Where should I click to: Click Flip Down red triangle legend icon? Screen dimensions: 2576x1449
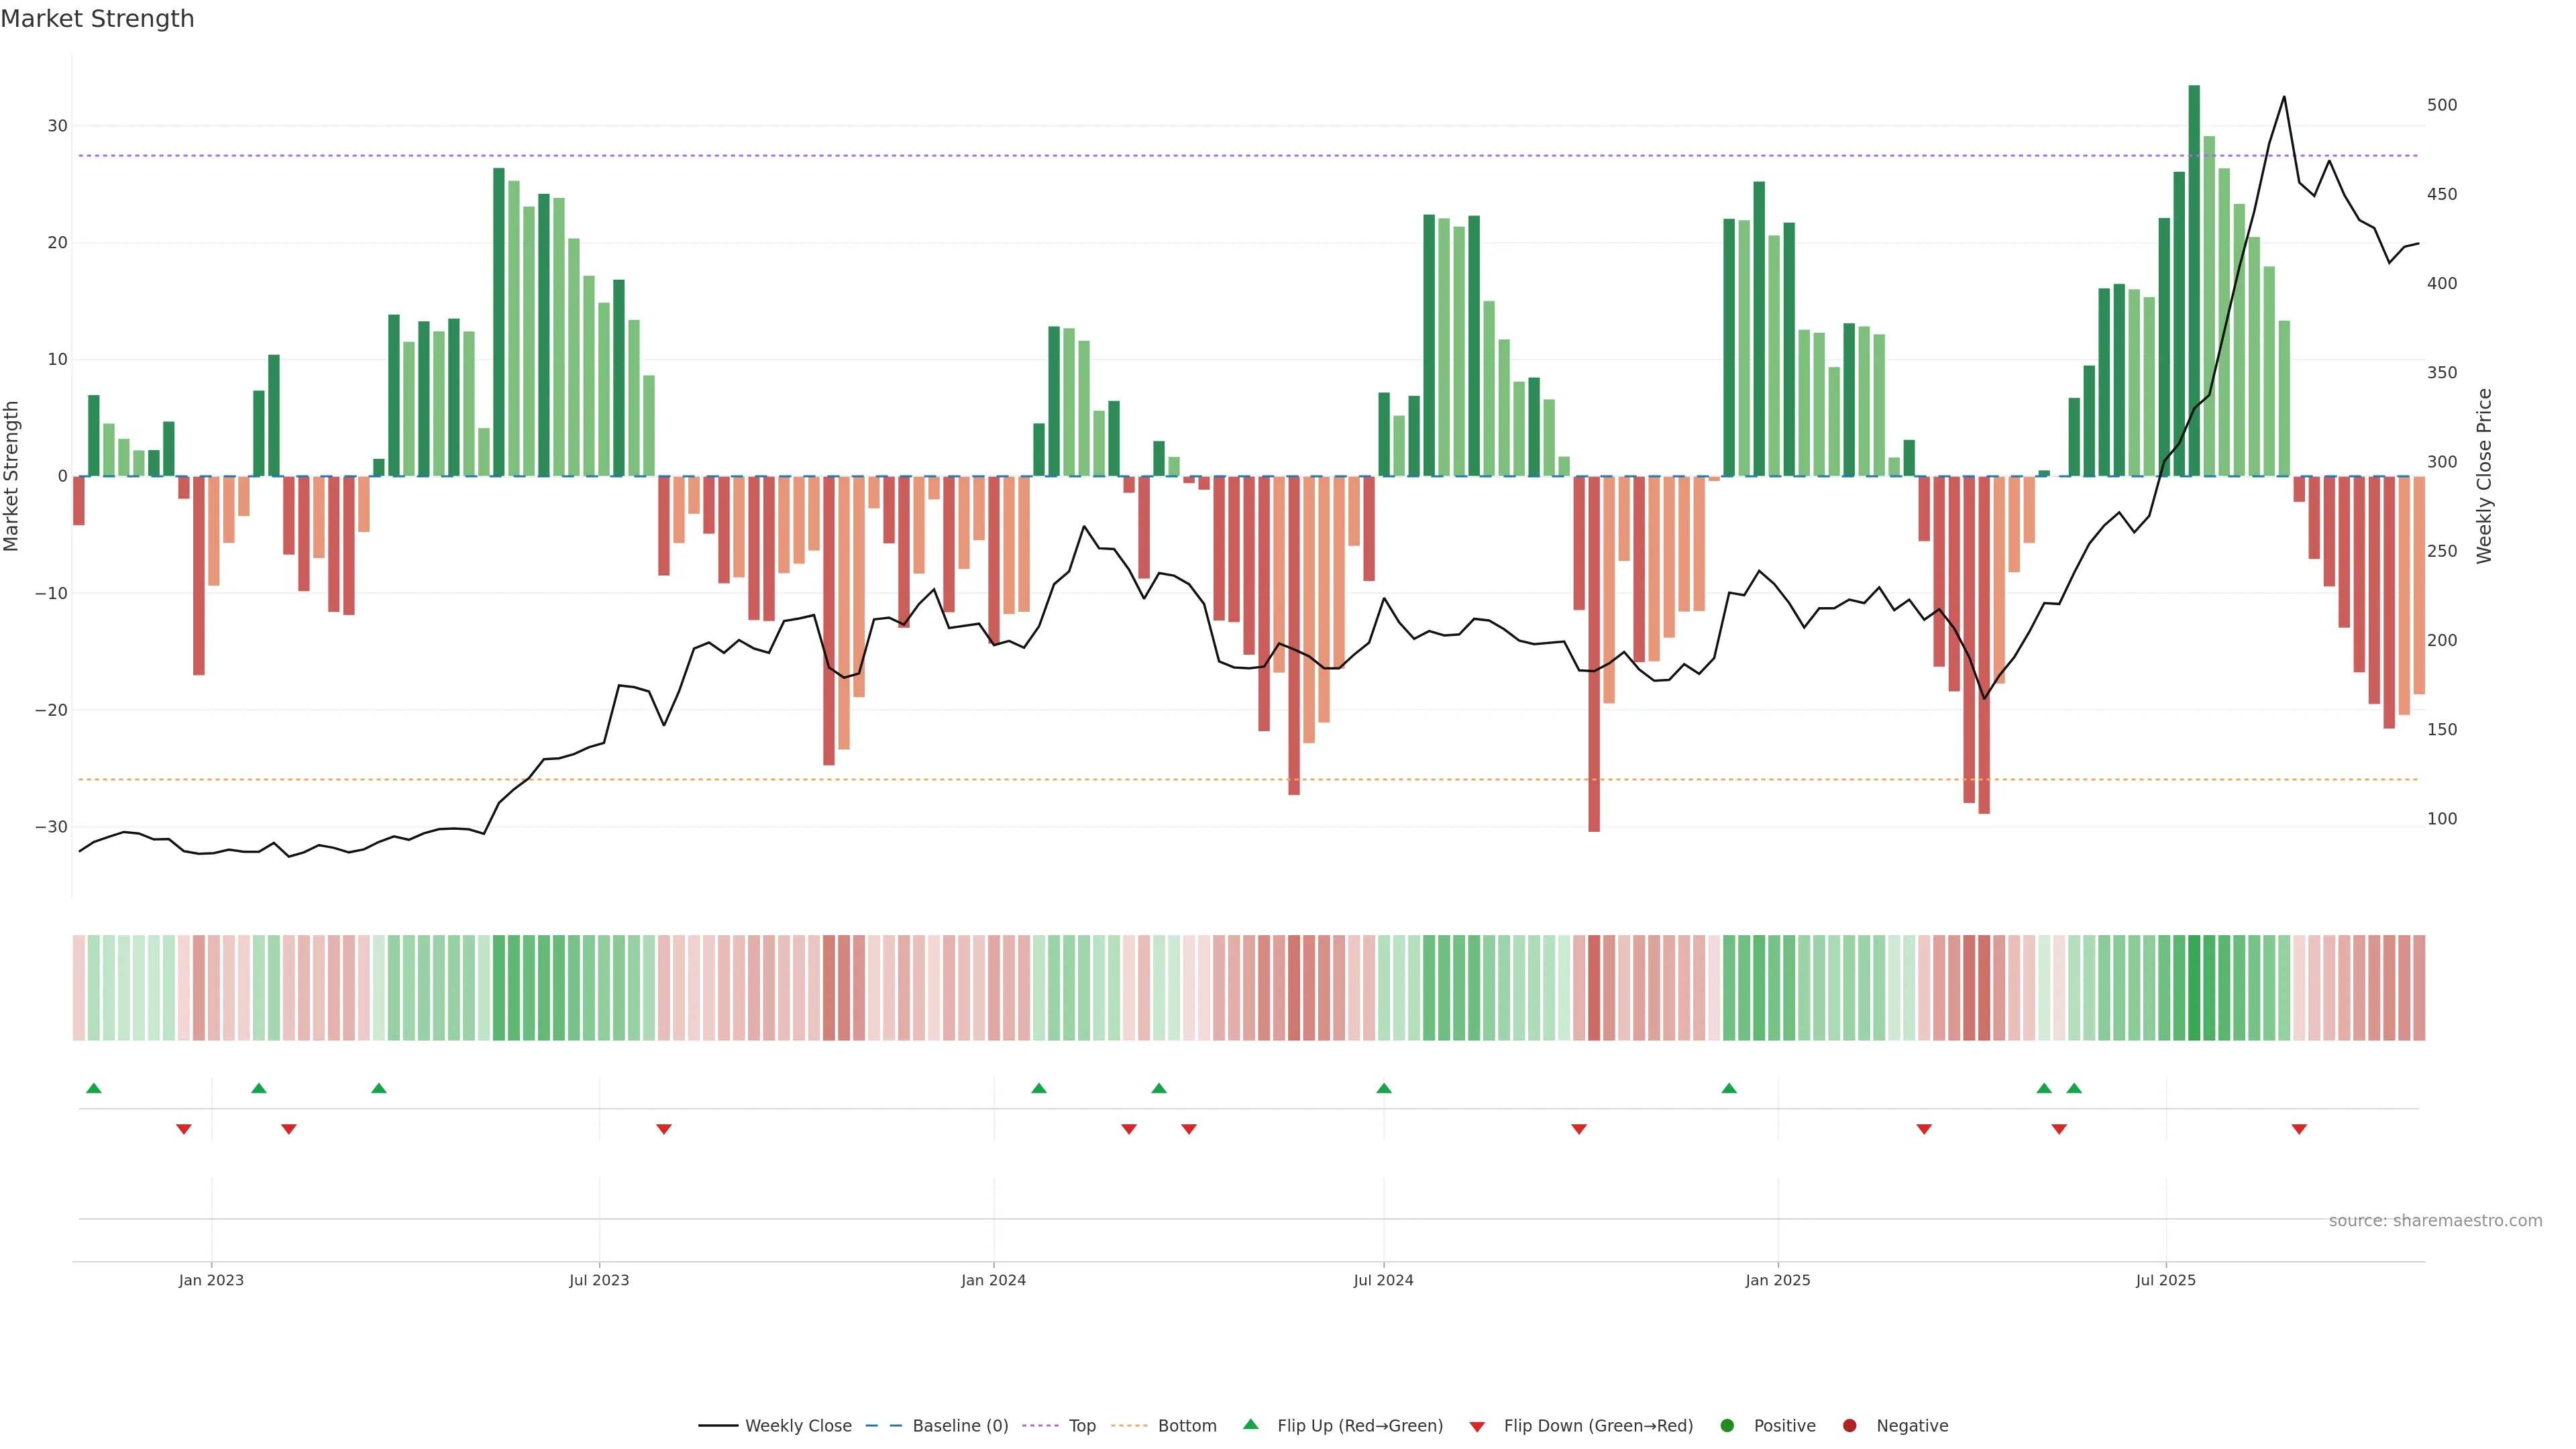(1477, 1427)
